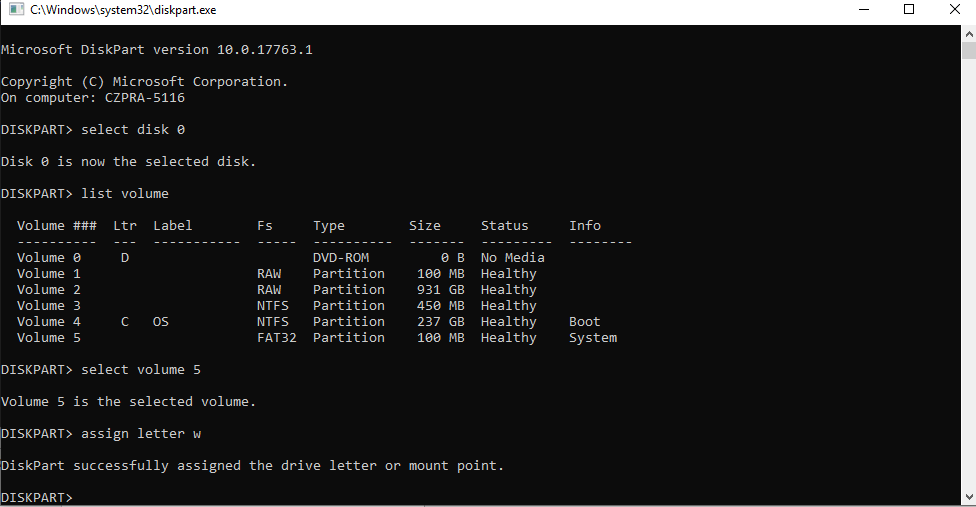Click the scrollbar down arrow

click(x=969, y=496)
